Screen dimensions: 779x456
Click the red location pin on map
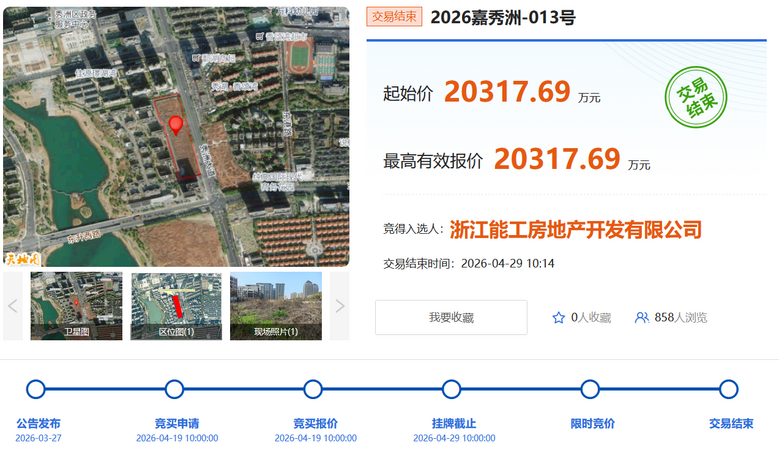pos(175,125)
